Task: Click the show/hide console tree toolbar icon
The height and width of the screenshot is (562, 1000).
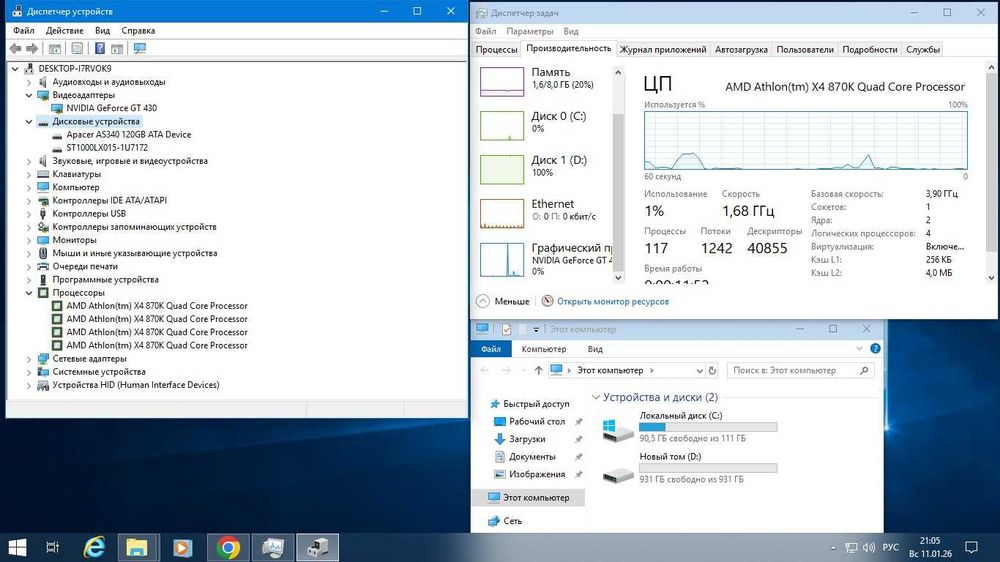Action: (55, 48)
